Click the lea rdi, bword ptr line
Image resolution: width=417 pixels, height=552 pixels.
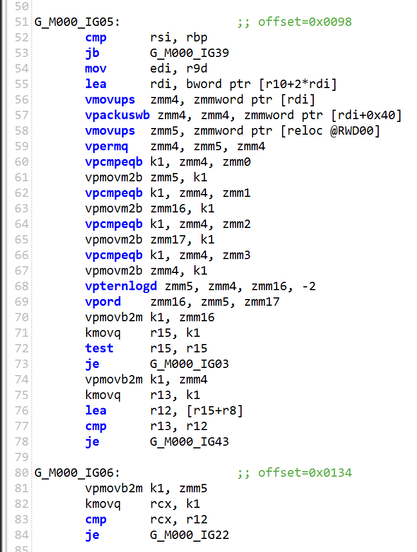211,84
